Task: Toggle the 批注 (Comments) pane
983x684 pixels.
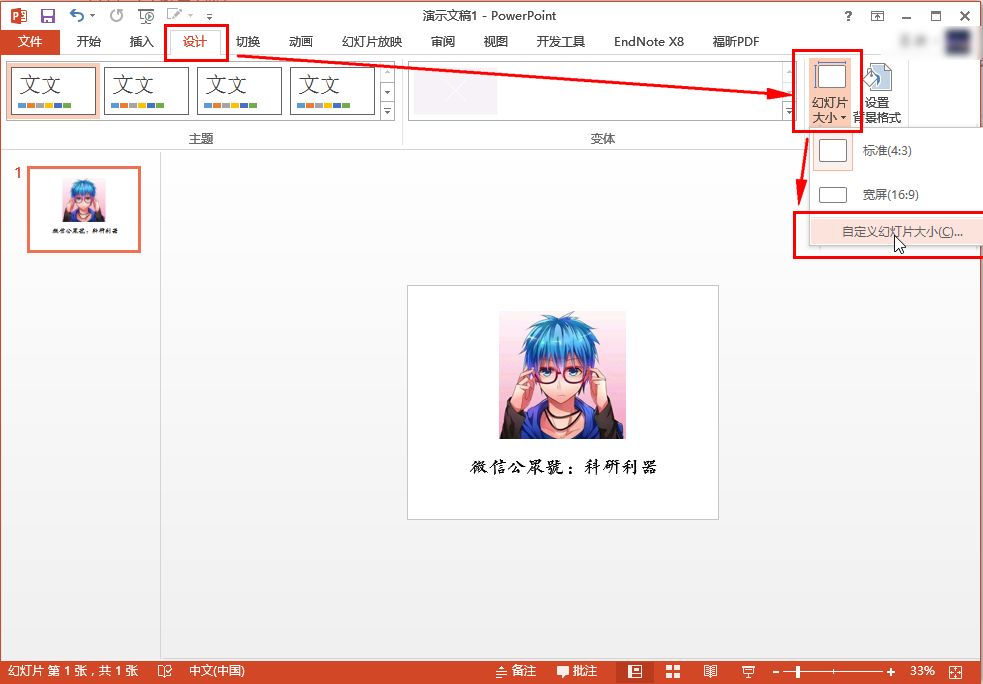Action: point(577,671)
